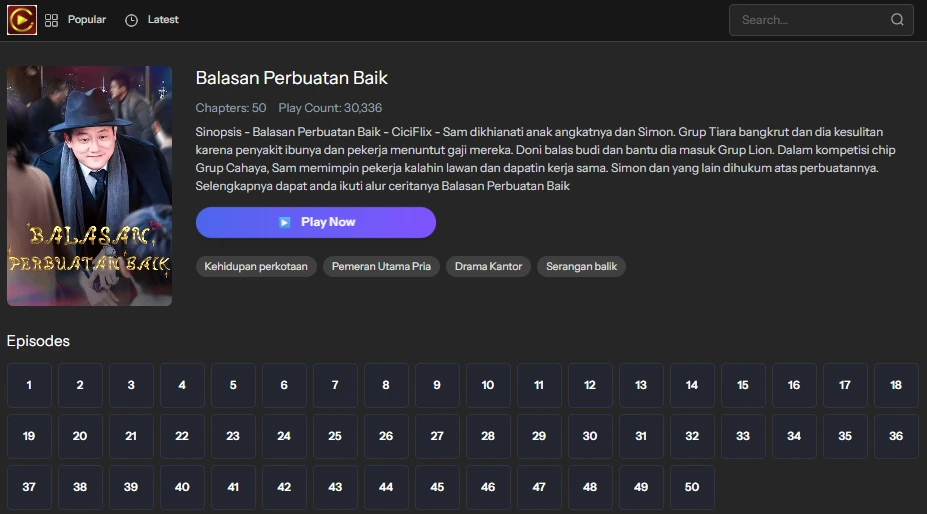
Task: Click the Play Now button
Action: click(x=316, y=222)
